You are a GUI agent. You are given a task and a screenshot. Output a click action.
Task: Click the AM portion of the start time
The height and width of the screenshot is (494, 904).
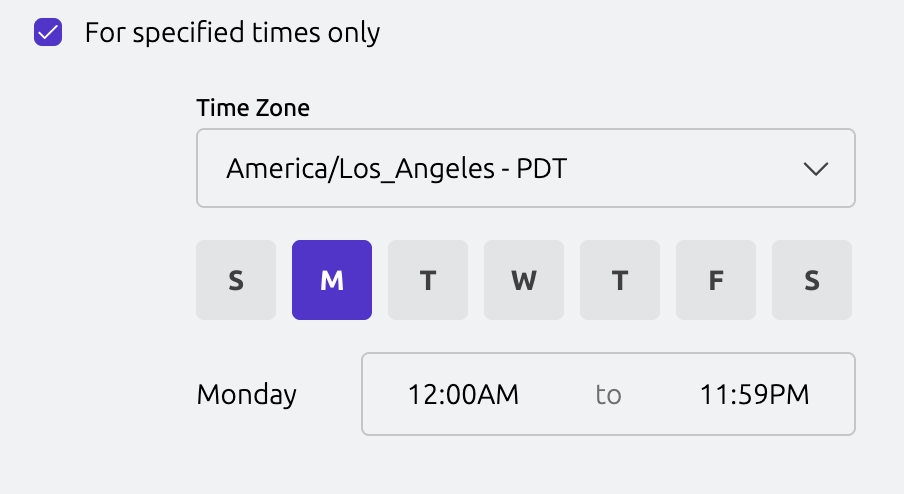(x=499, y=394)
